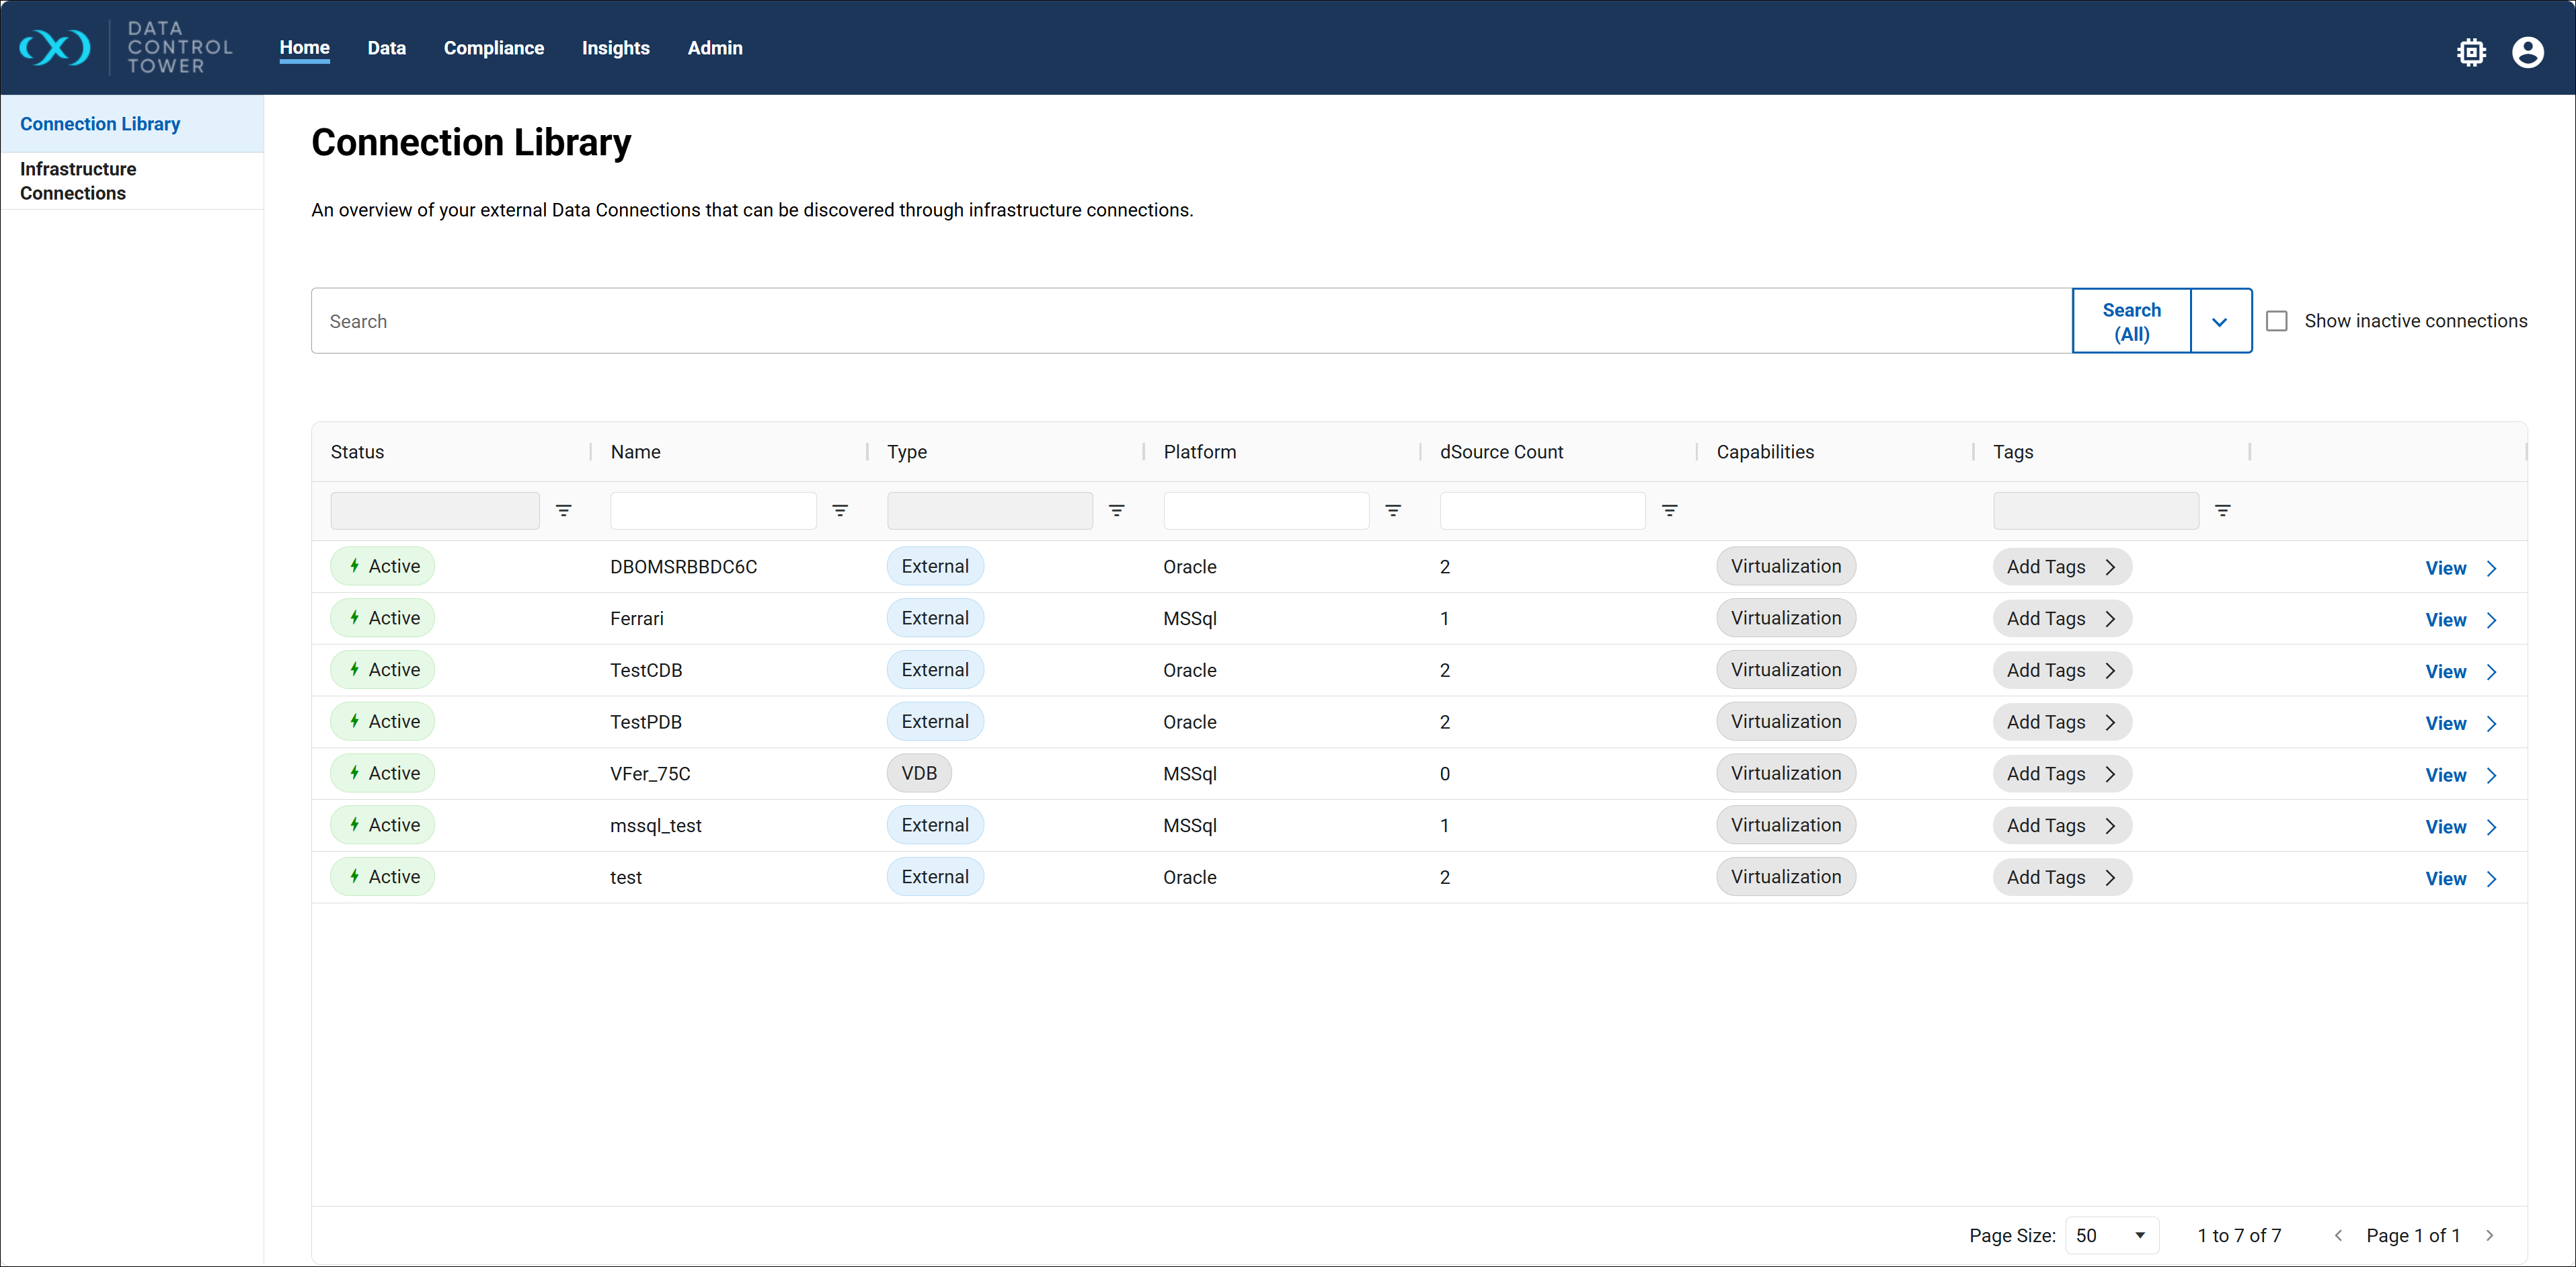Click the Active status badge for Ferrari
The image size is (2576, 1267).
(x=383, y=618)
